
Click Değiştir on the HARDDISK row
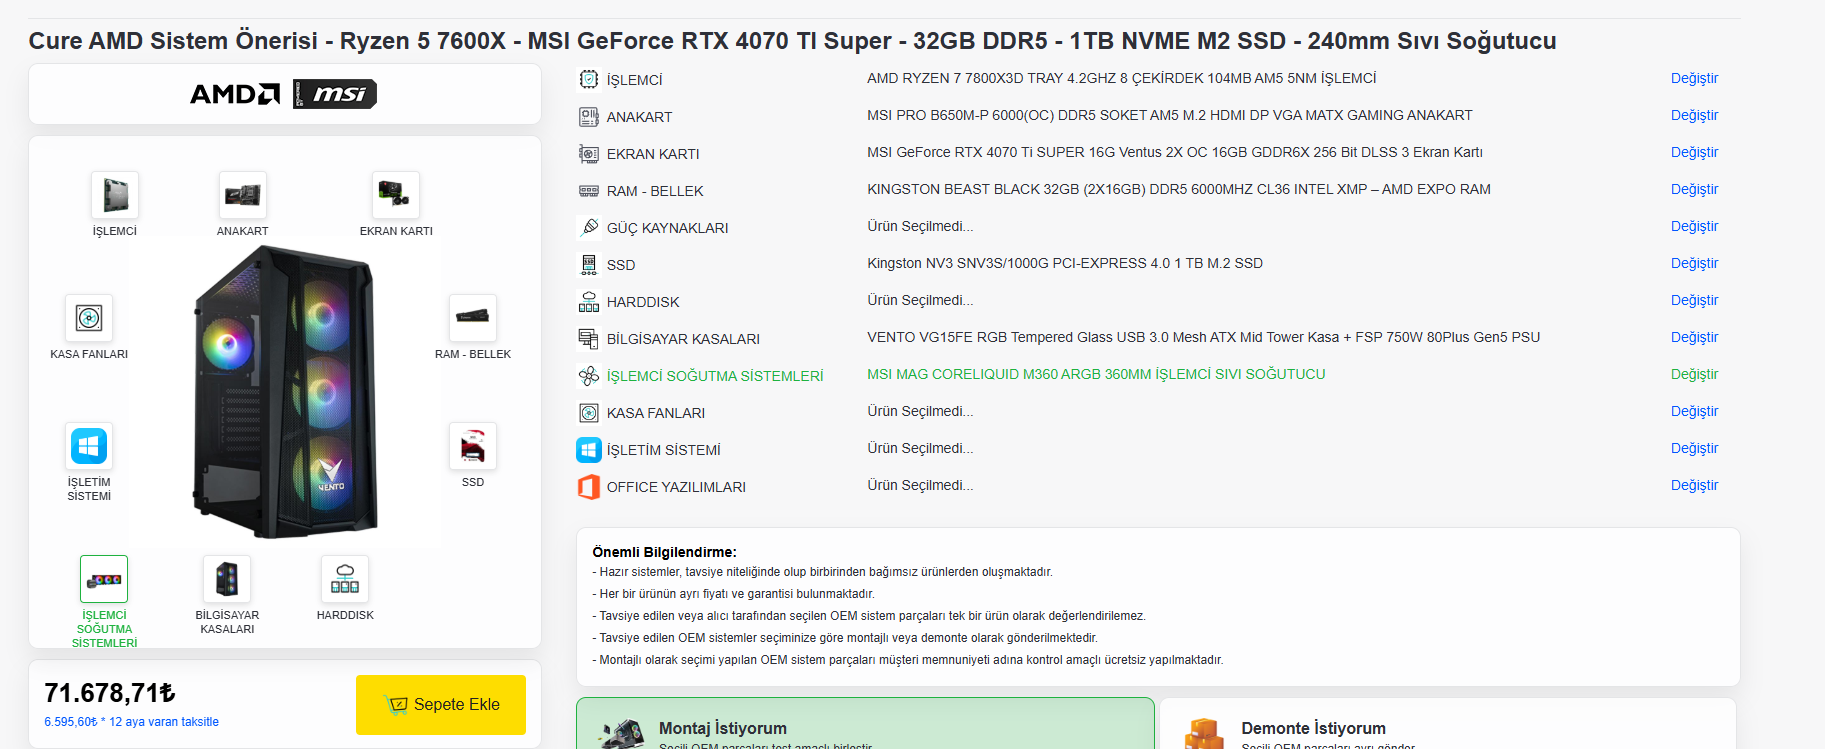1694,300
